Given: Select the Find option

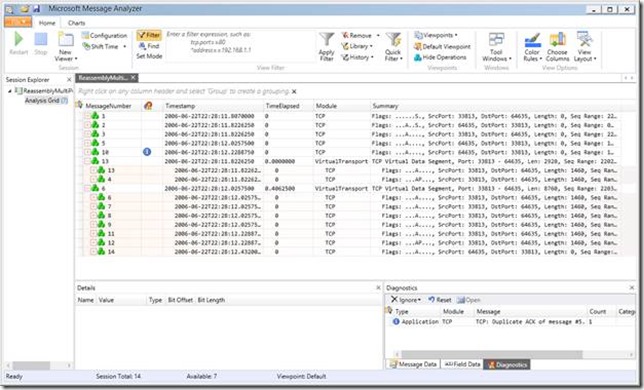Looking at the screenshot, I should [149, 46].
